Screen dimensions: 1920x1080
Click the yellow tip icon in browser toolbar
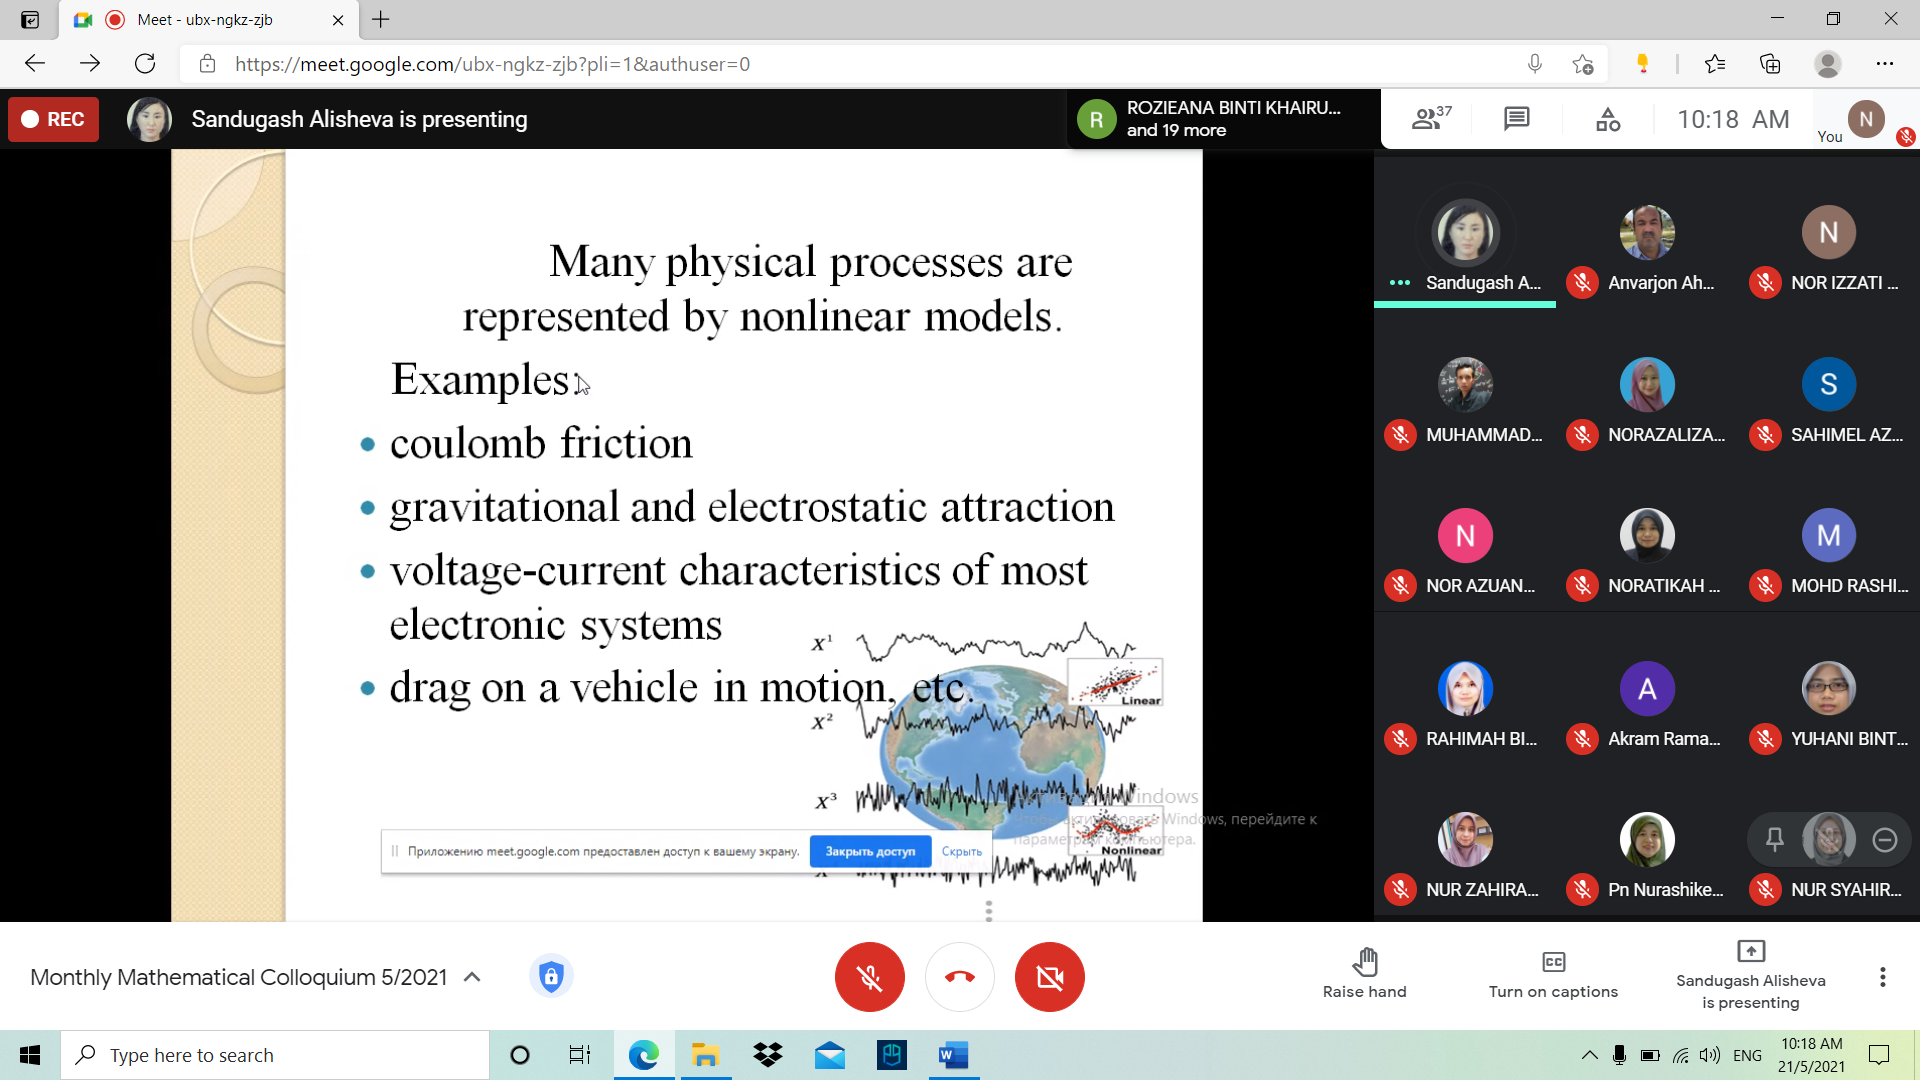point(1642,64)
